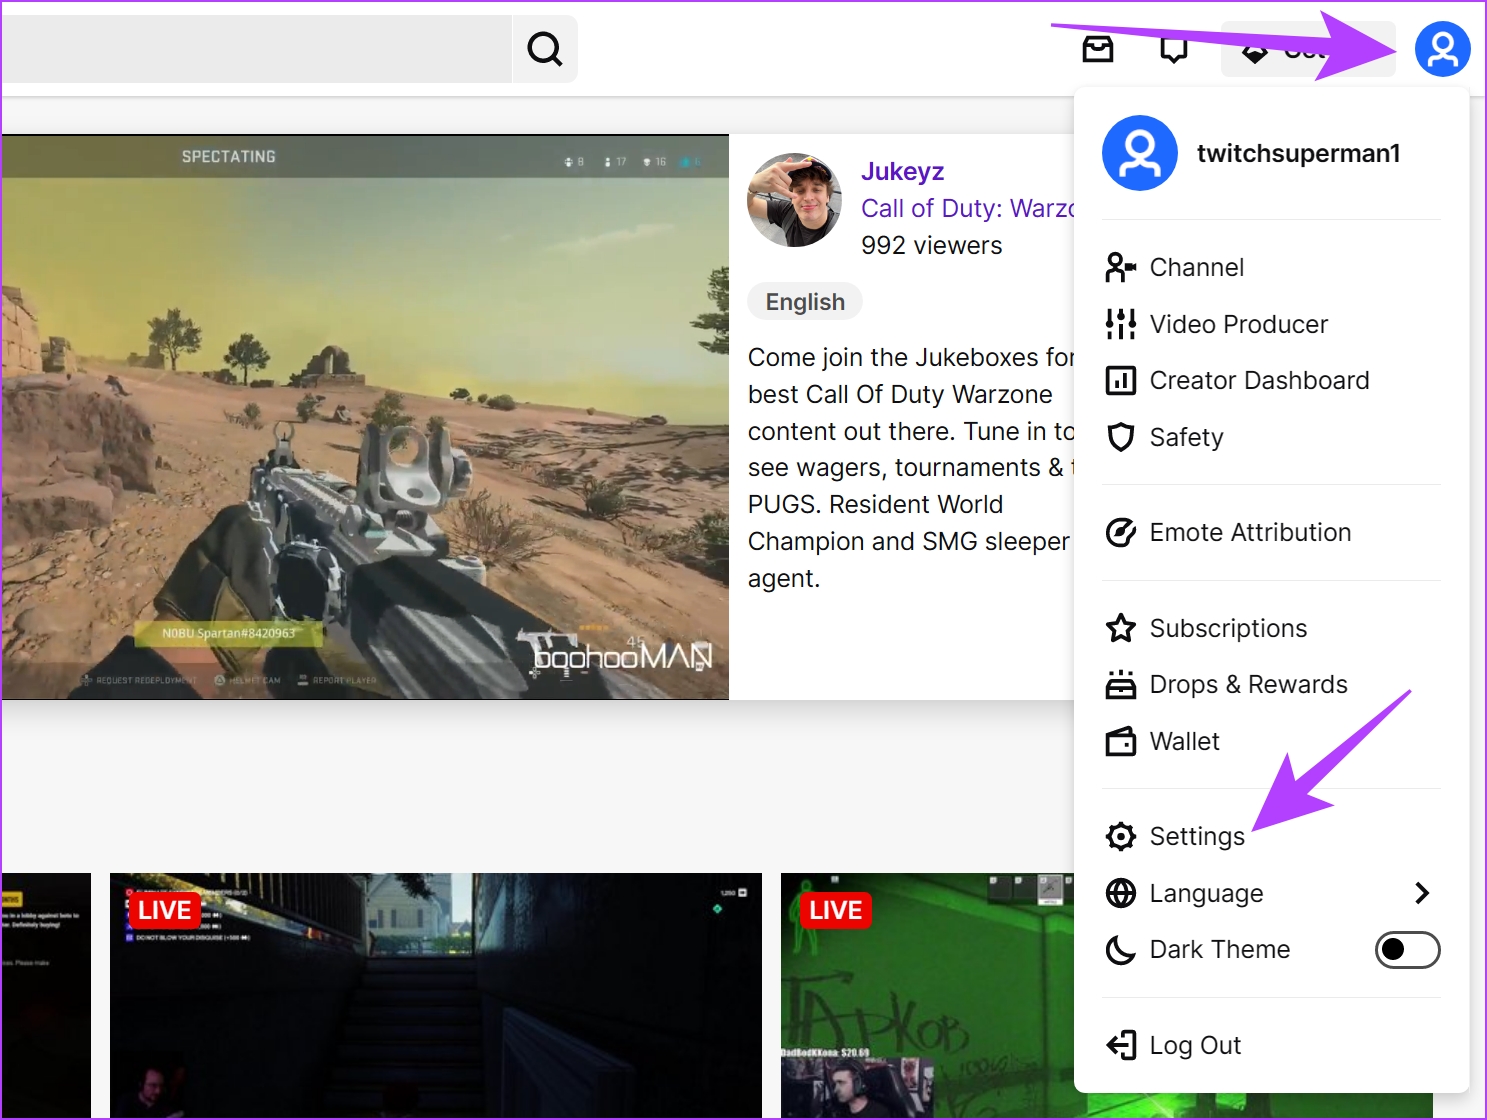Click Log Out
Image resolution: width=1487 pixels, height=1120 pixels.
[1196, 1045]
